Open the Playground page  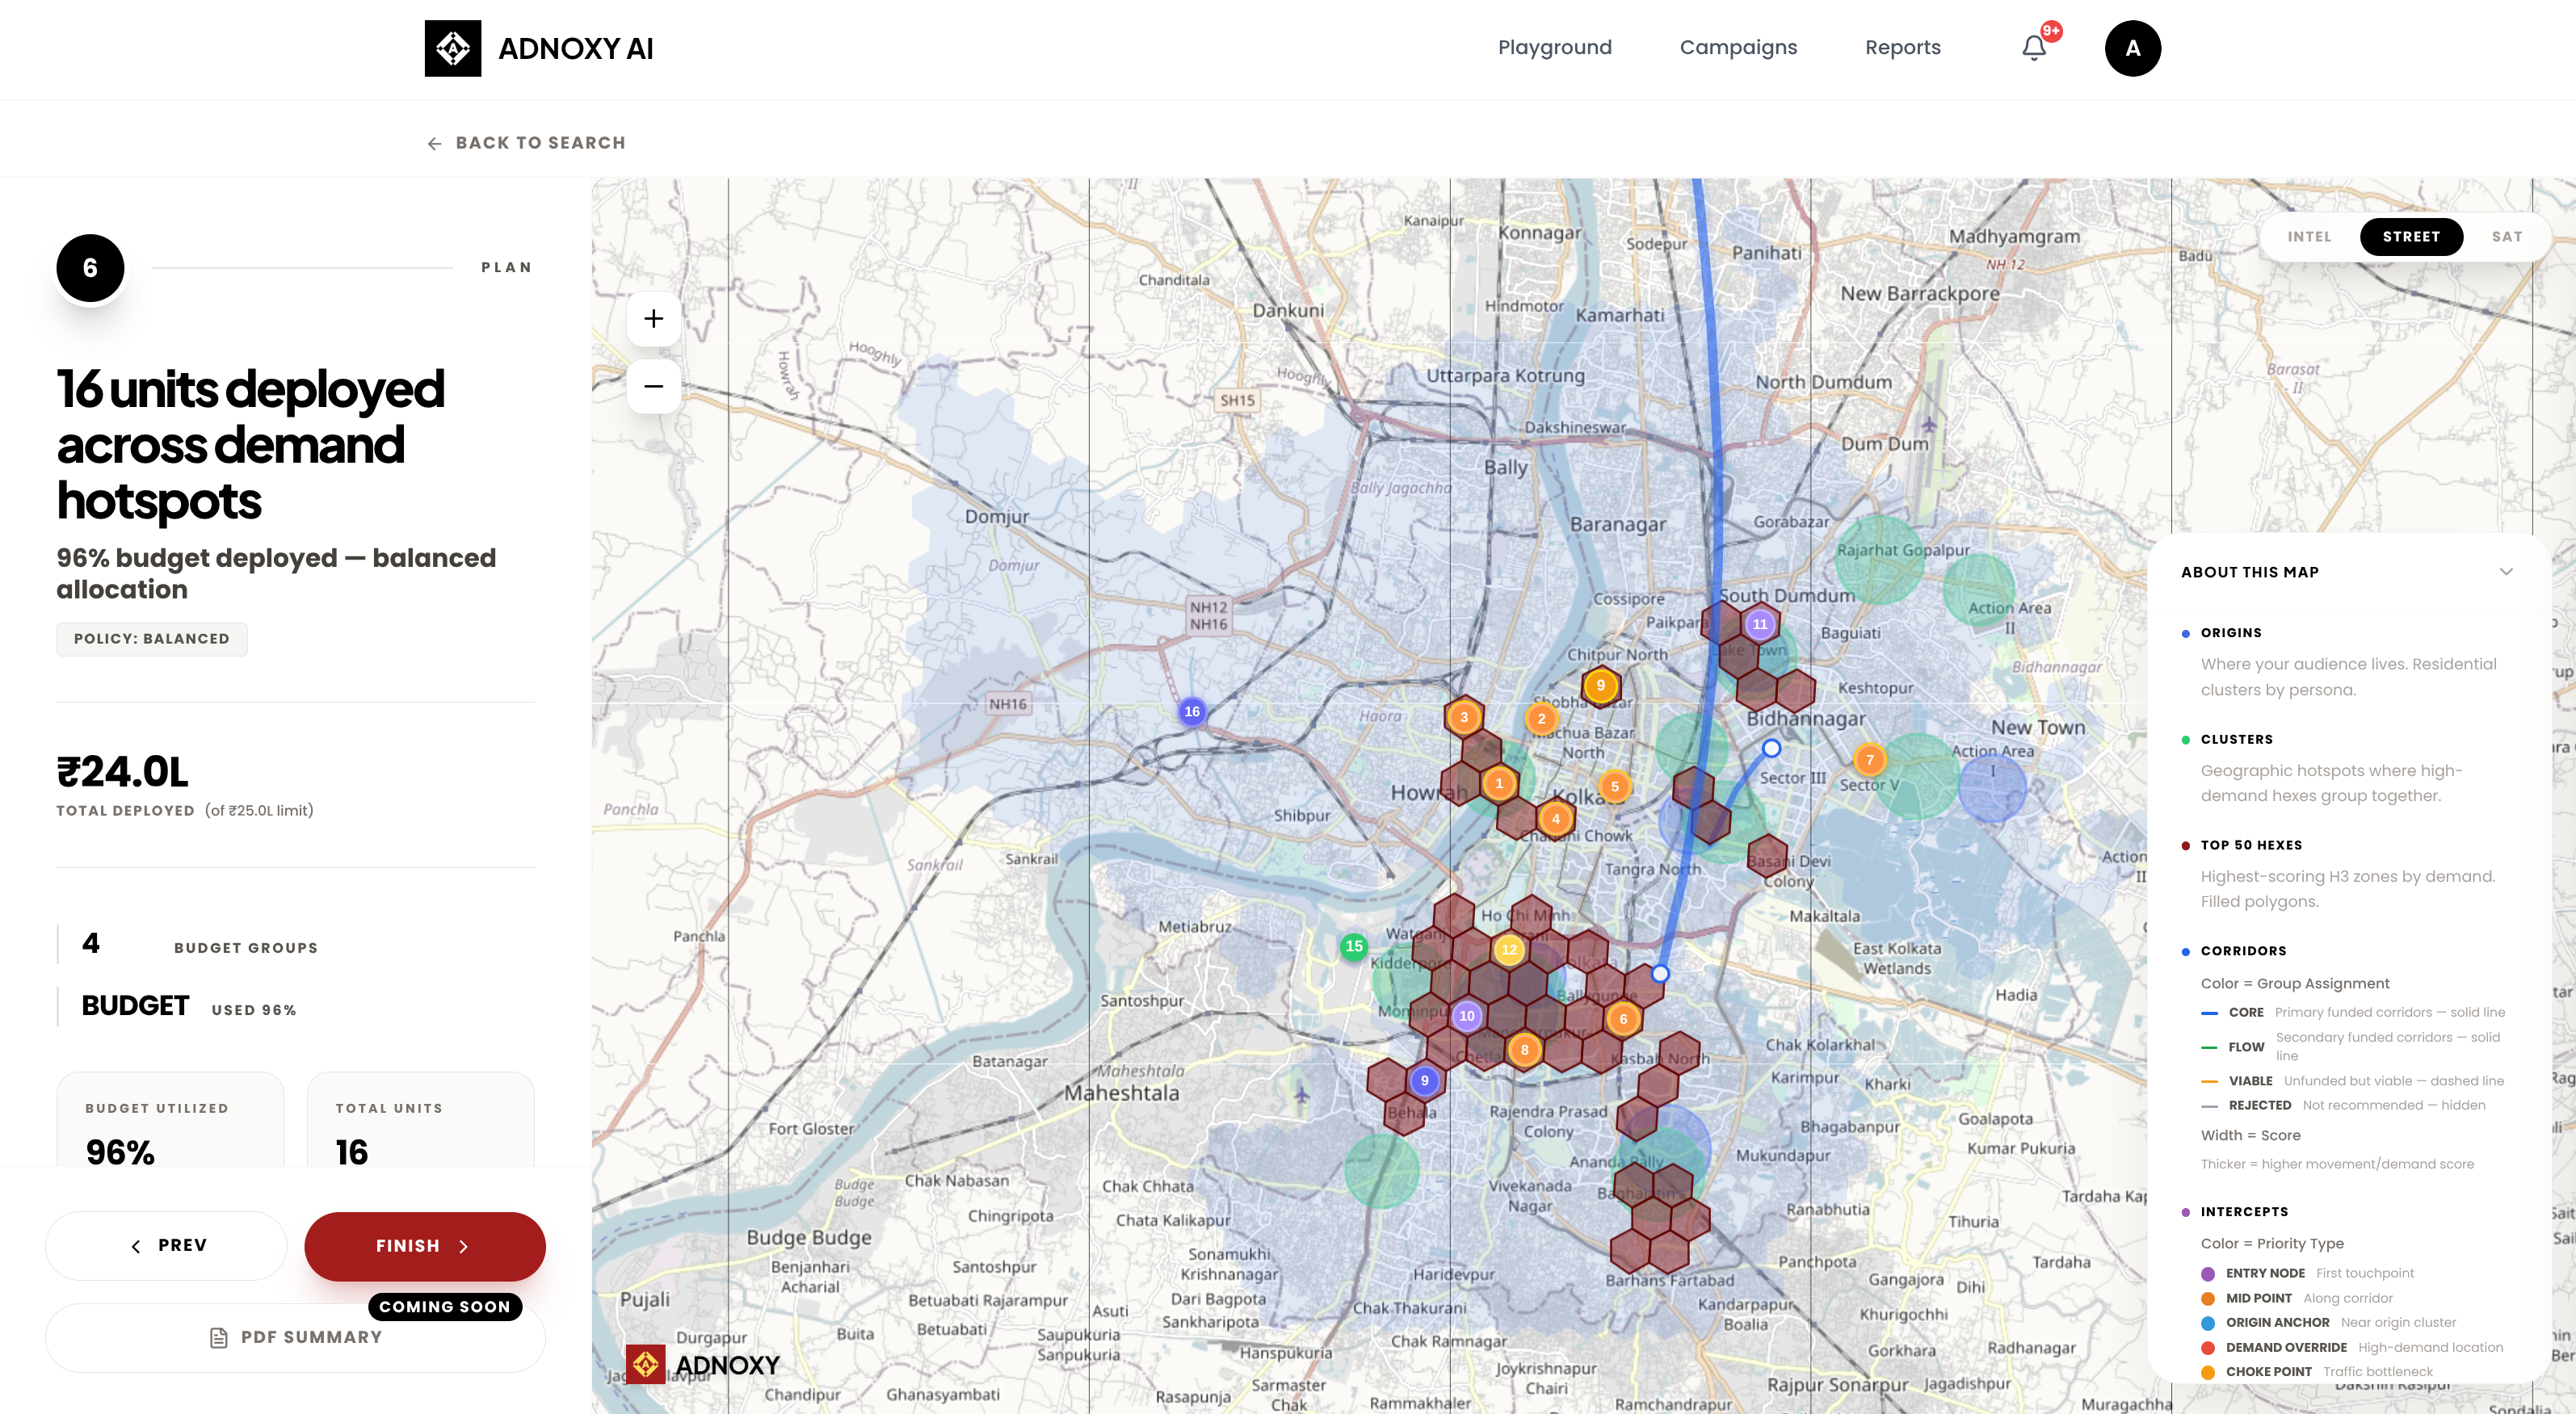point(1554,47)
